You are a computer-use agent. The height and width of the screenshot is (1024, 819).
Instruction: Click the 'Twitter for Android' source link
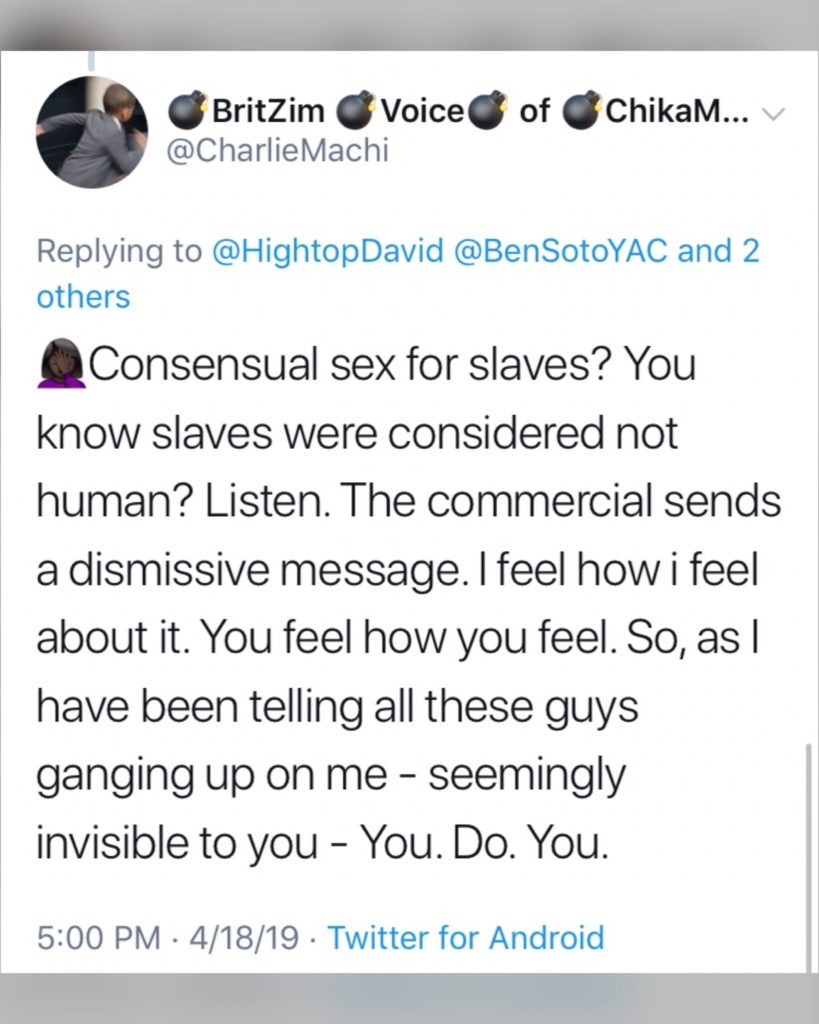coord(466,938)
